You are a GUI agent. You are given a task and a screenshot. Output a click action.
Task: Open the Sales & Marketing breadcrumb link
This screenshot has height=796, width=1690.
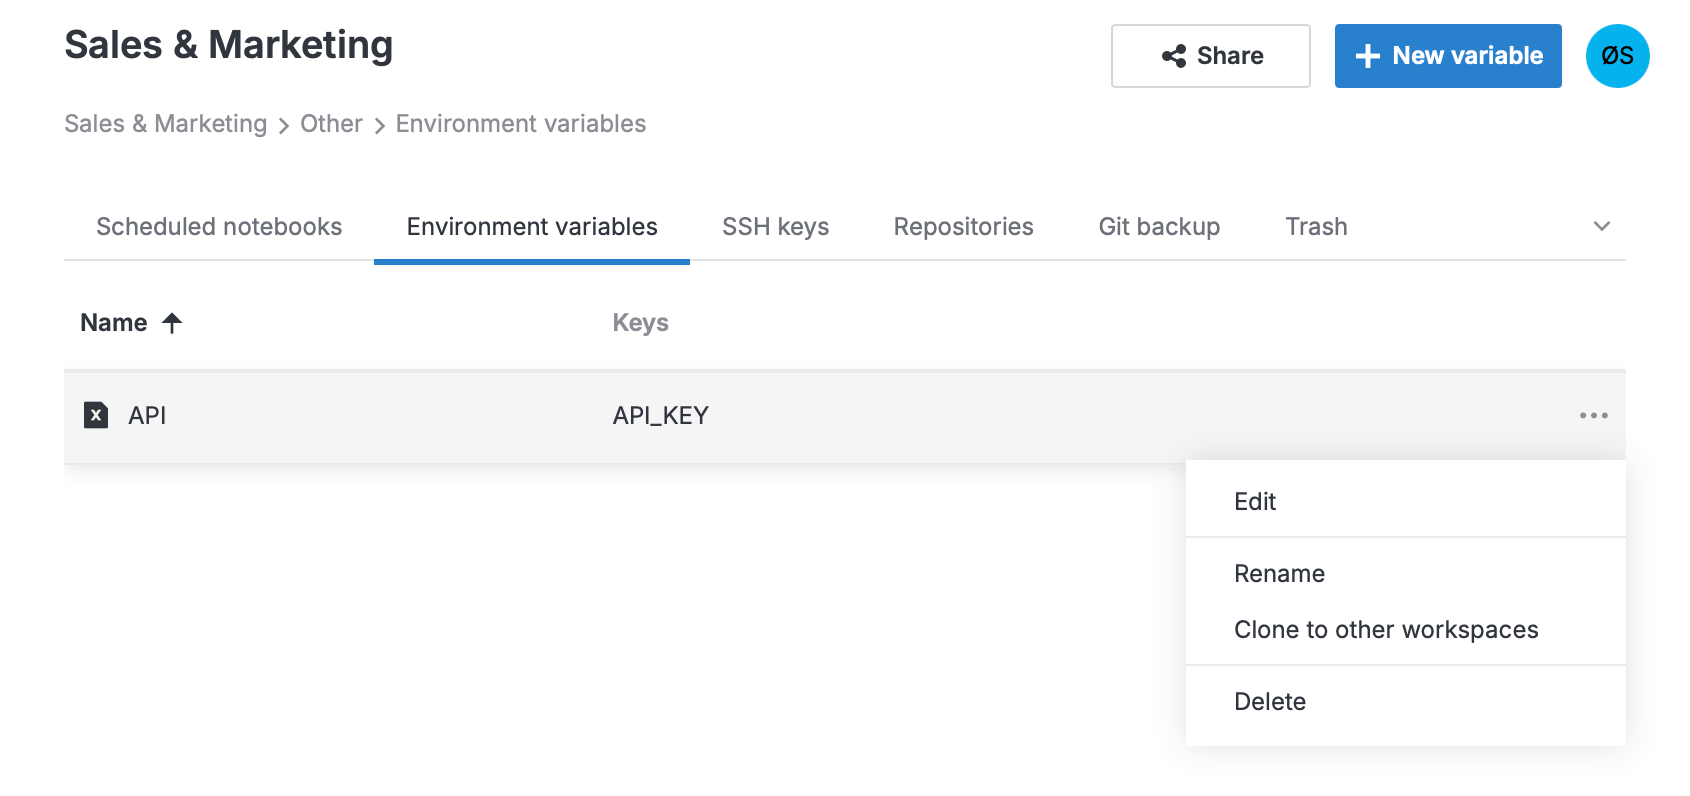165,123
